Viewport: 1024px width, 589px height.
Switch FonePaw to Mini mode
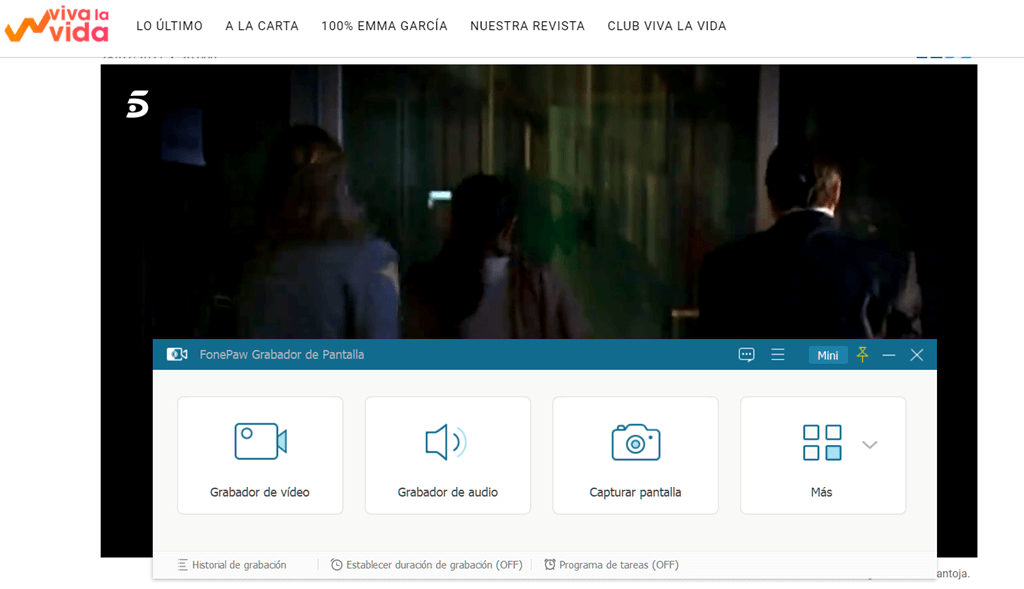827,355
